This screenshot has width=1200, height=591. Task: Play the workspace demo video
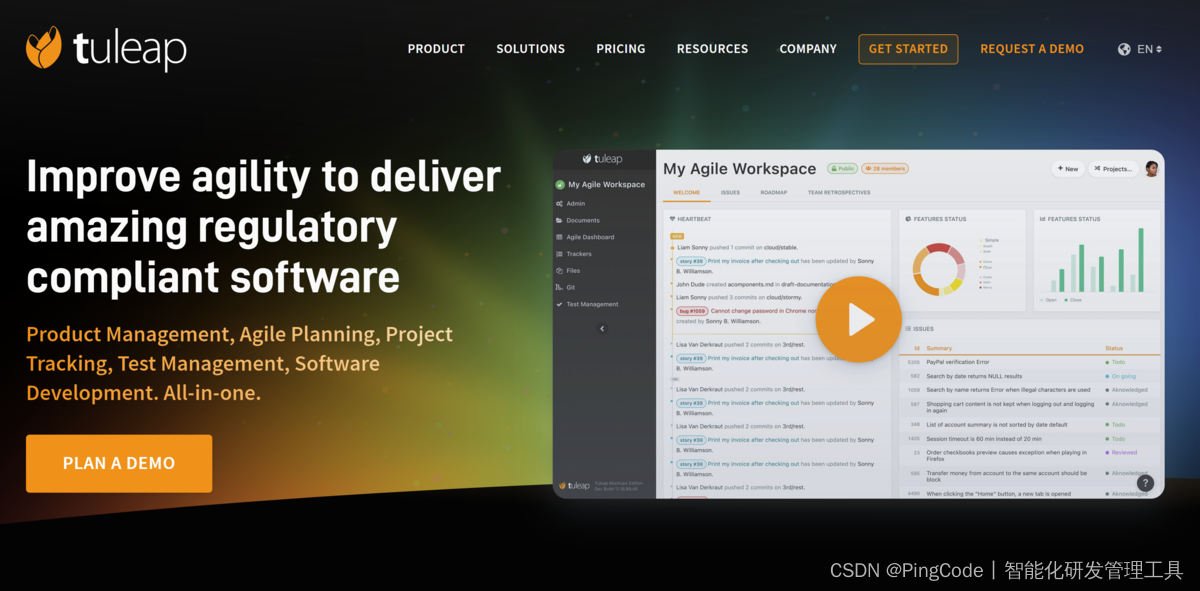pos(858,319)
